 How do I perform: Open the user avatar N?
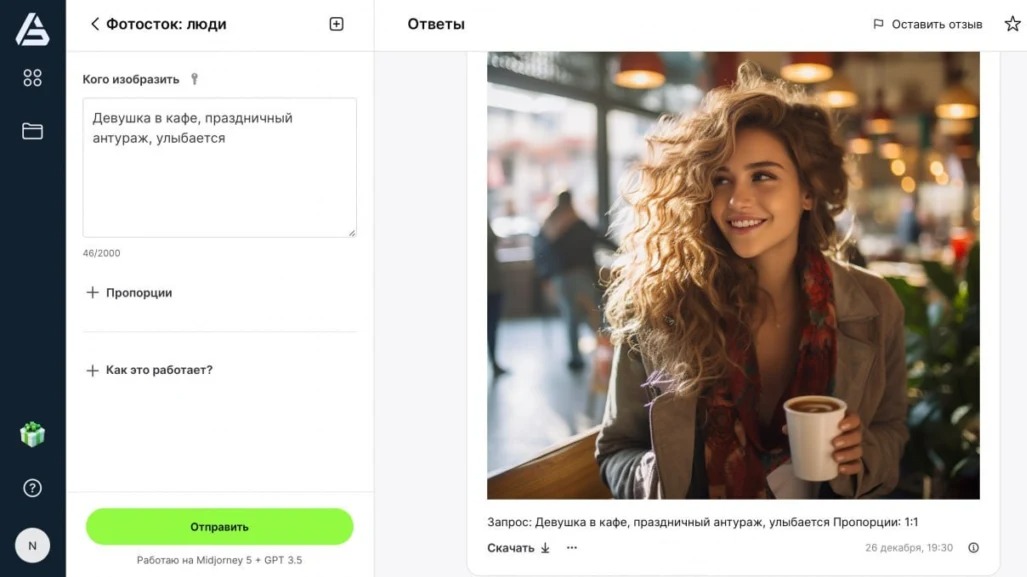click(x=32, y=546)
